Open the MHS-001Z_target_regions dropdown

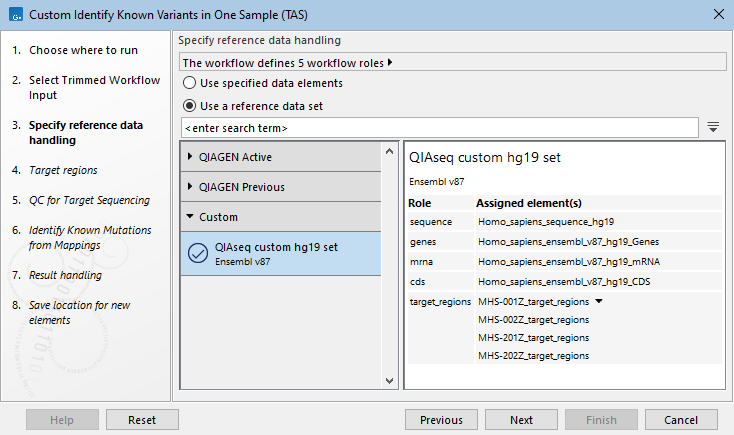[599, 301]
